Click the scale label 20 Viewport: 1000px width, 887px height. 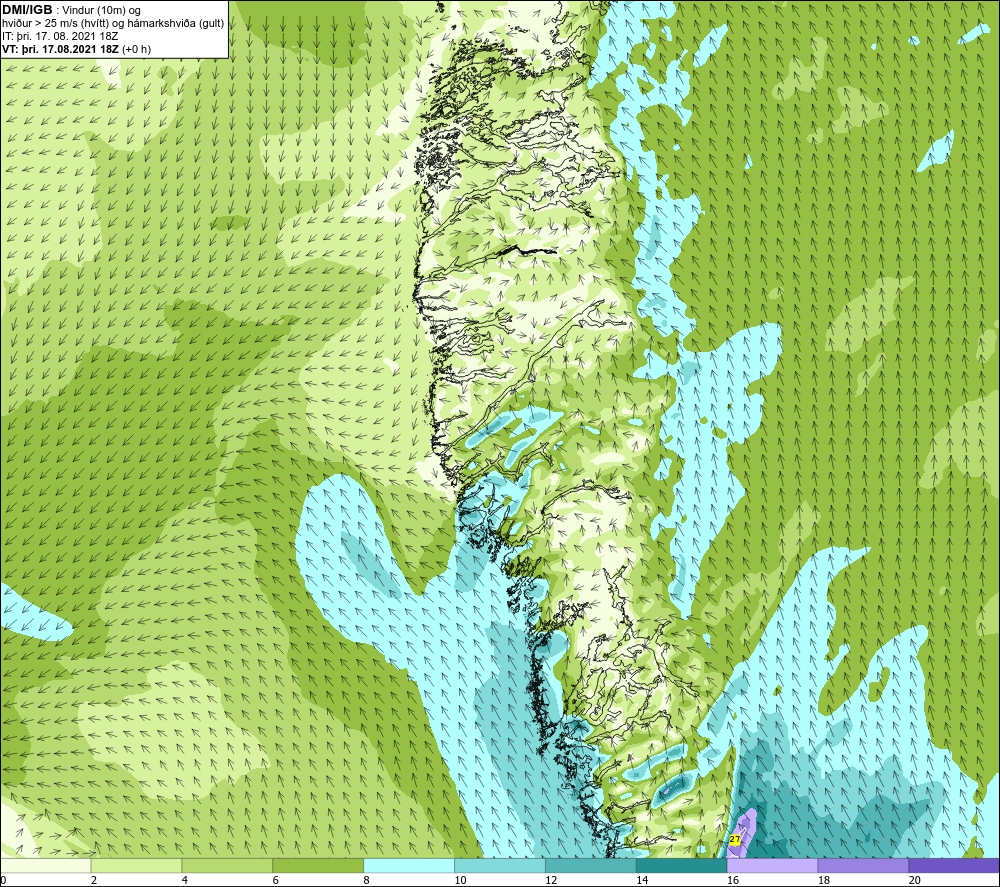tap(915, 881)
